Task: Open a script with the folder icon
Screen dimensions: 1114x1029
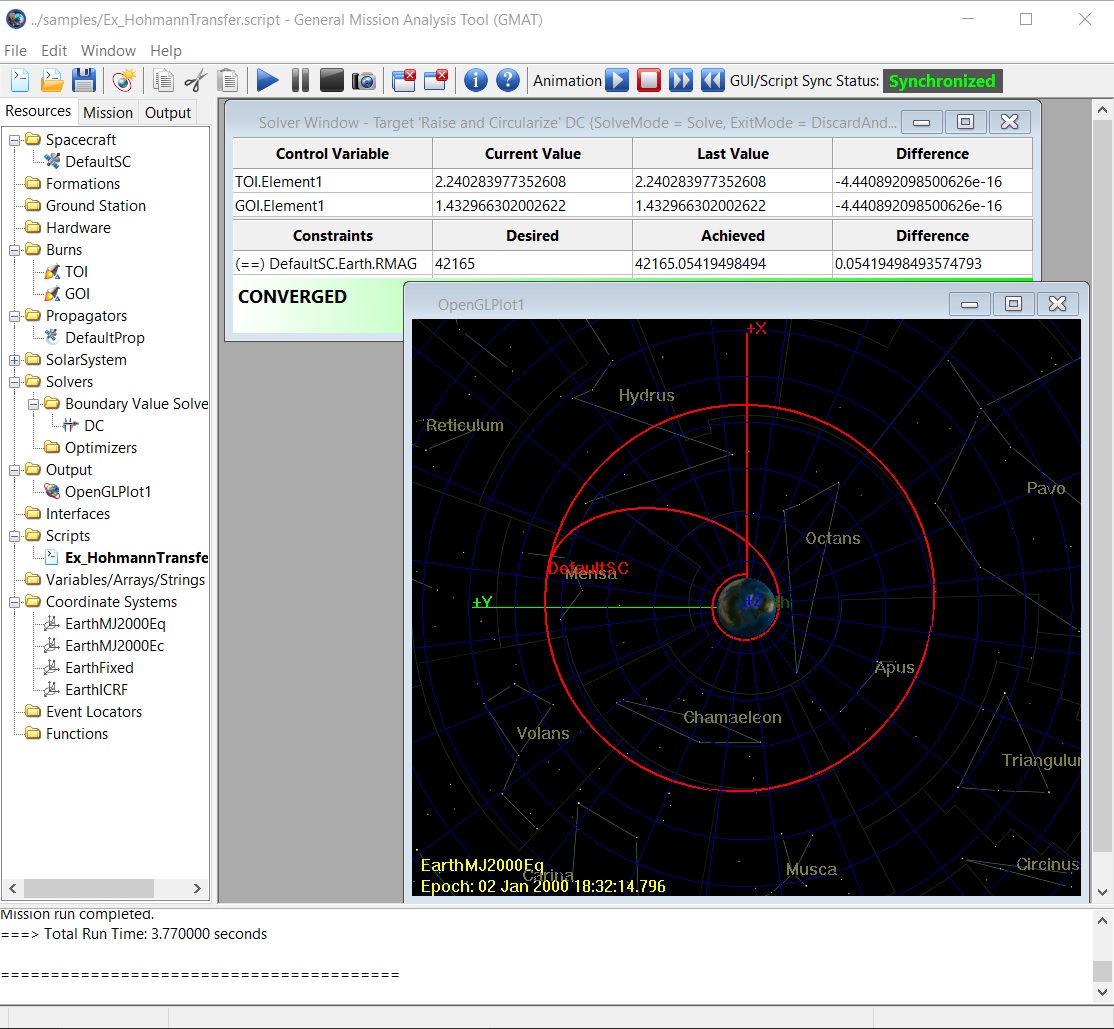Action: coord(52,81)
